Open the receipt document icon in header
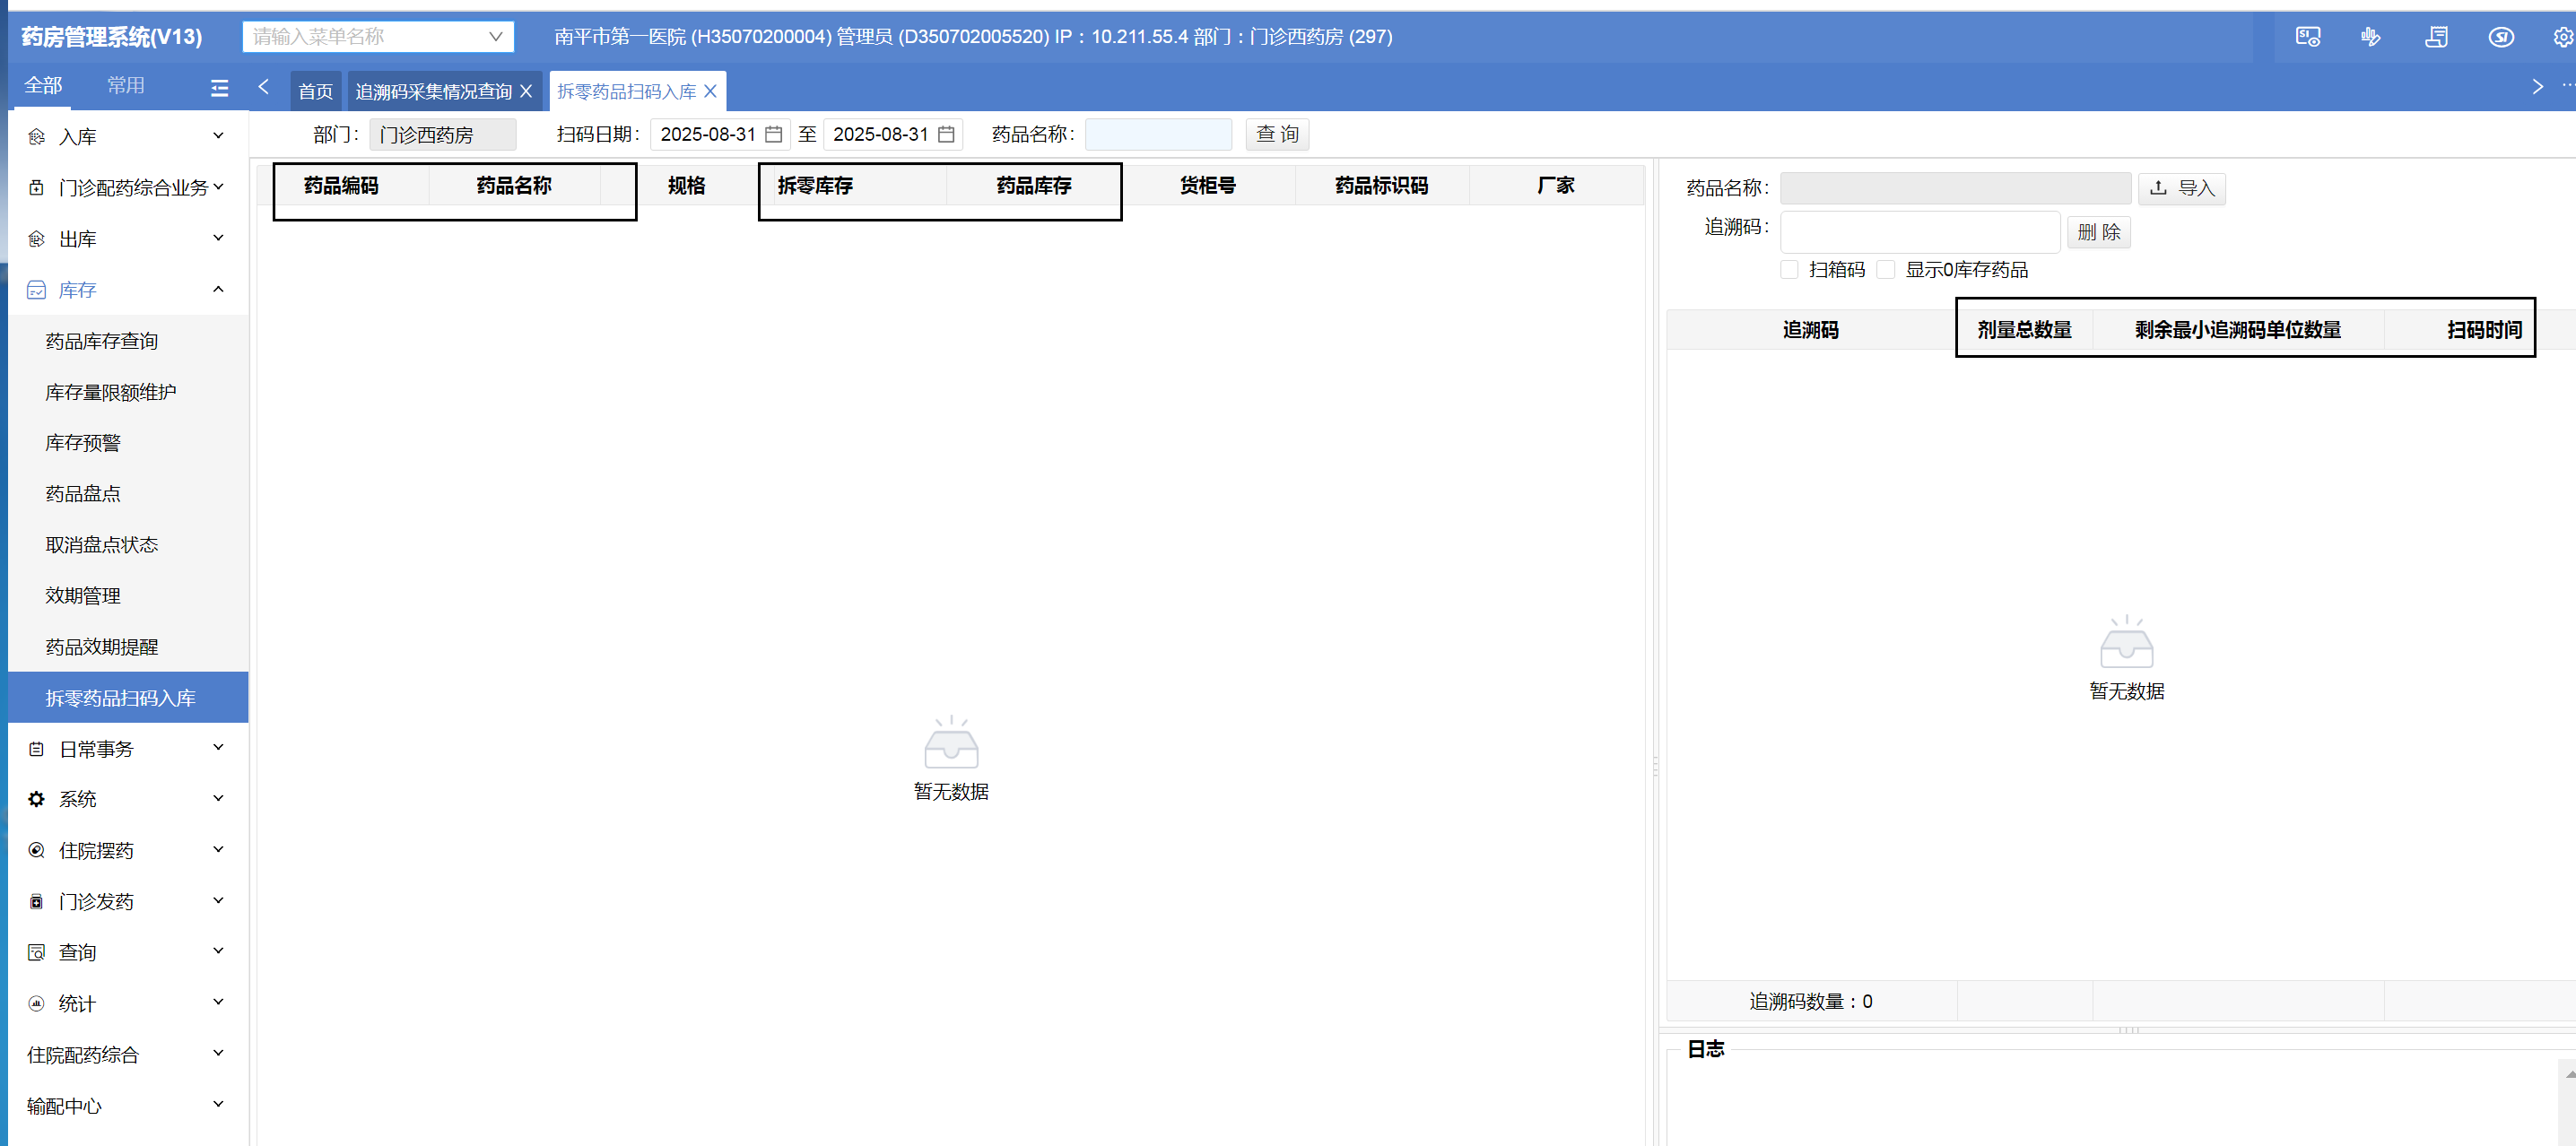 2436,37
